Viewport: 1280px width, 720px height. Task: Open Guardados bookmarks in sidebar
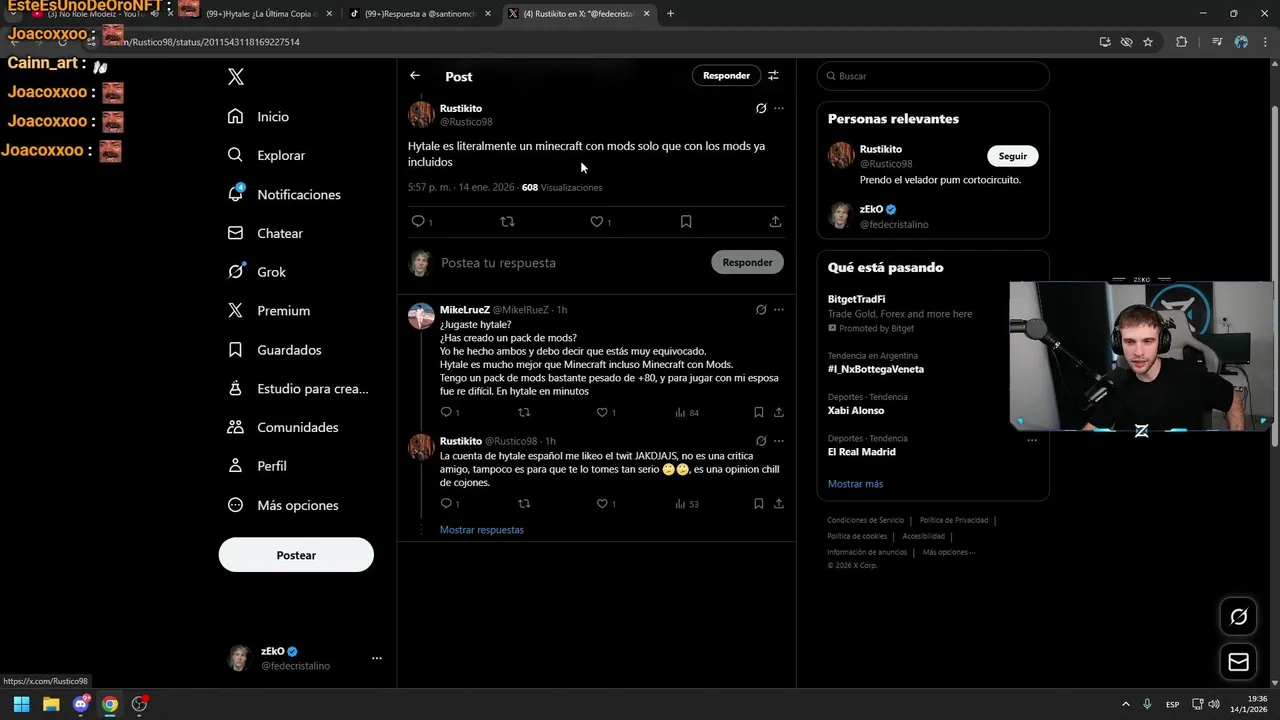tap(275, 350)
